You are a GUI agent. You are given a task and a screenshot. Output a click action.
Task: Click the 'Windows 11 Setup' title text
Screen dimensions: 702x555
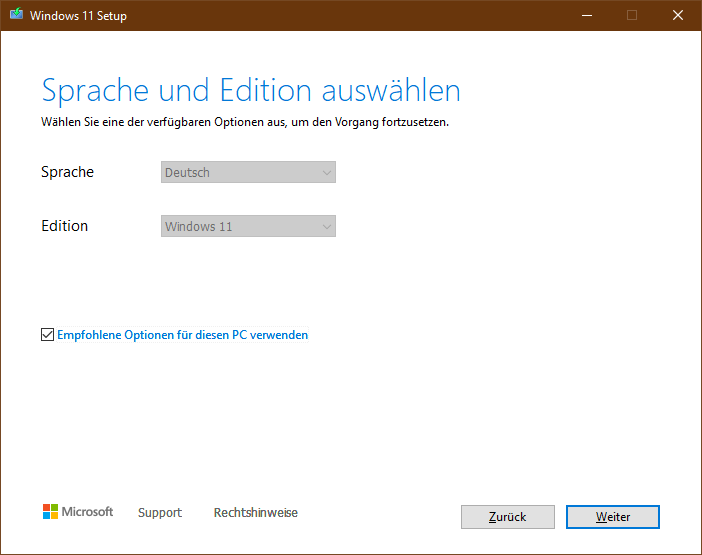point(78,16)
